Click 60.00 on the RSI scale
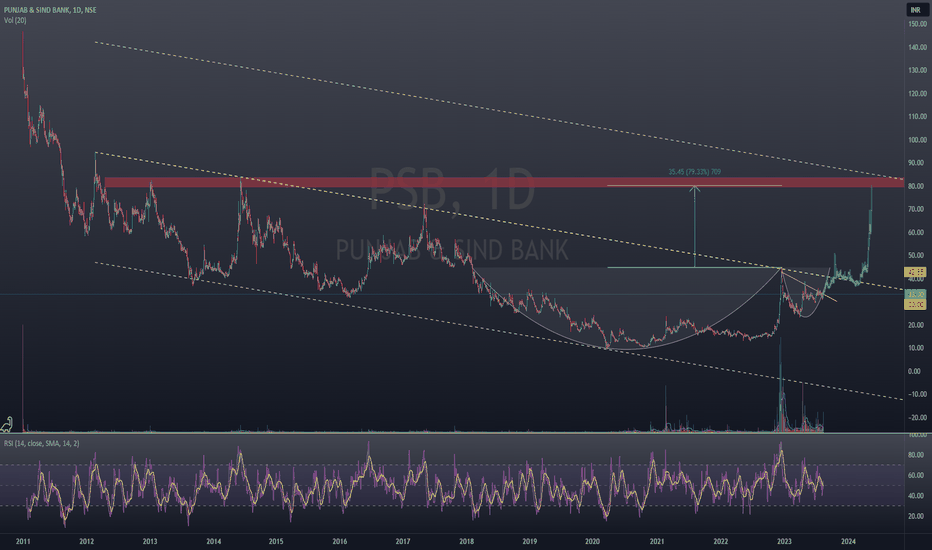Image resolution: width=932 pixels, height=550 pixels. tap(916, 476)
